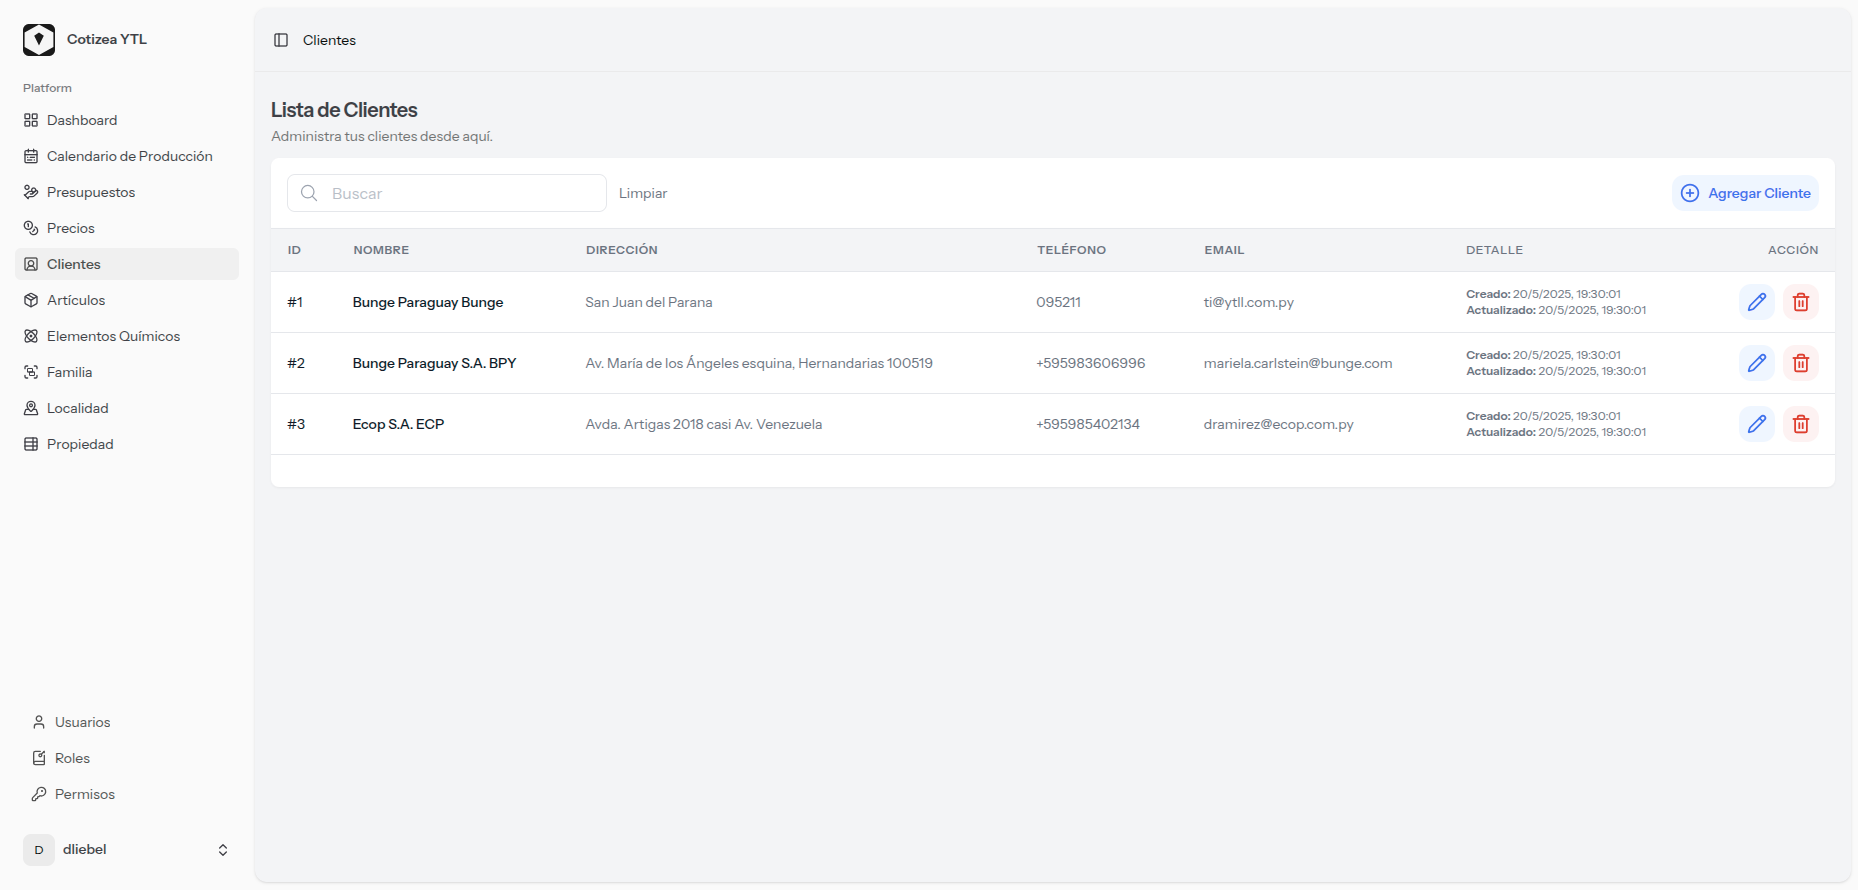Go to the Permisos page

click(84, 794)
